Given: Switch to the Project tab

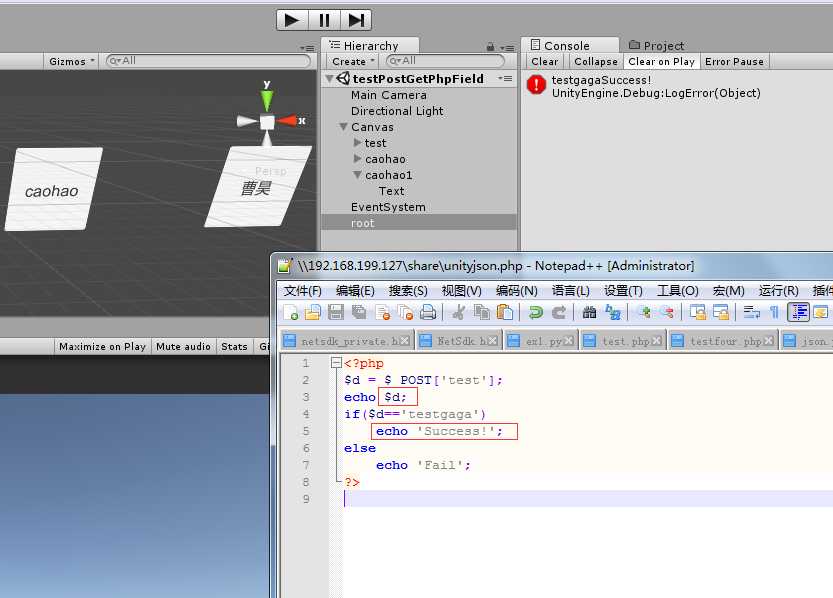Looking at the screenshot, I should click(x=657, y=46).
